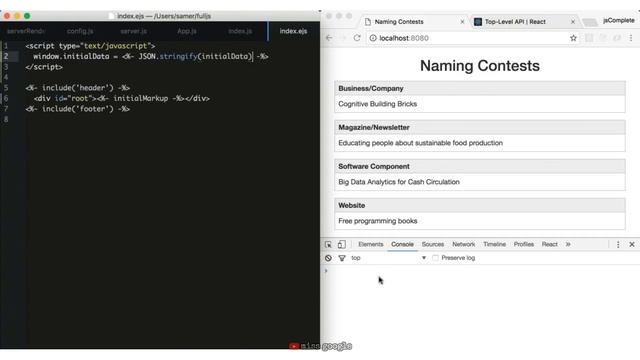Click the Free programming books contest name
The height and width of the screenshot is (360, 640).
pyautogui.click(x=378, y=221)
